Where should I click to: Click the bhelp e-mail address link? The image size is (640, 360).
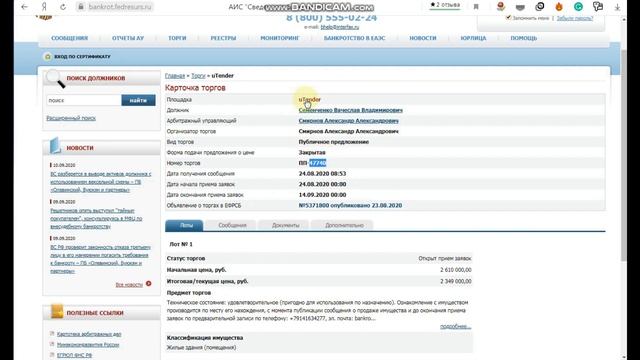[x=340, y=27]
